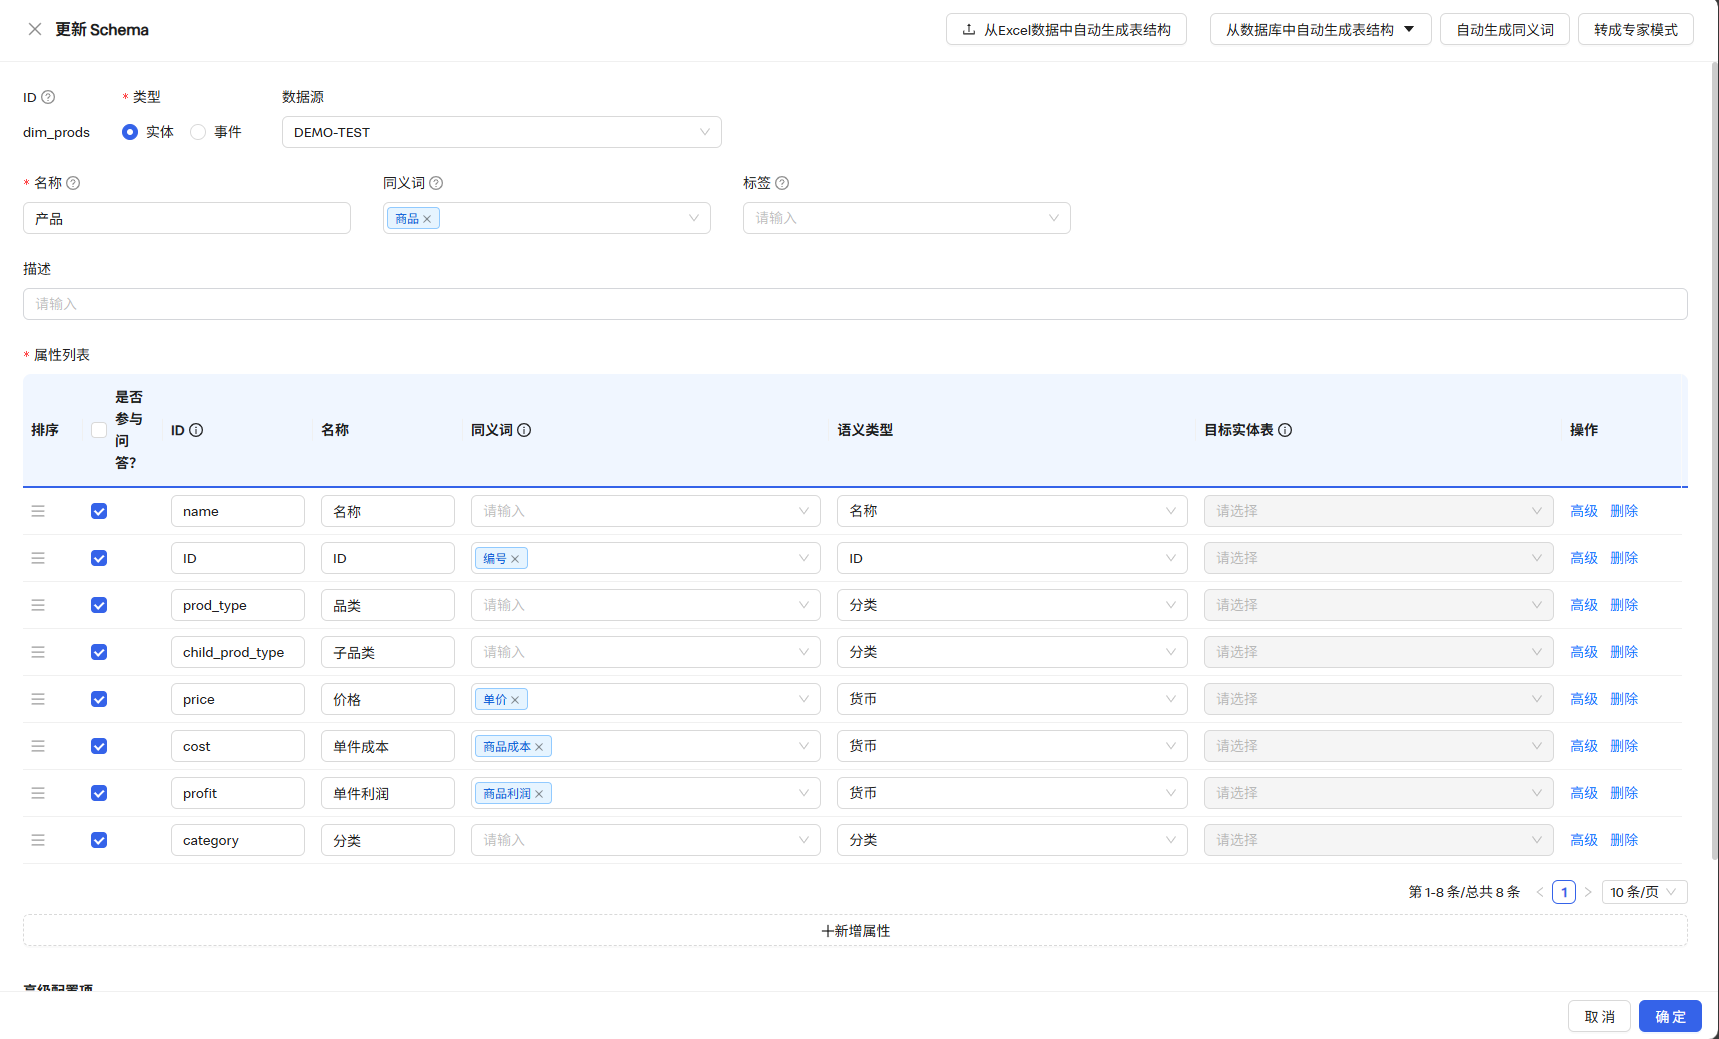Toggle the select-all checkbox in the table header
The width and height of the screenshot is (1719, 1039).
coord(98,429)
